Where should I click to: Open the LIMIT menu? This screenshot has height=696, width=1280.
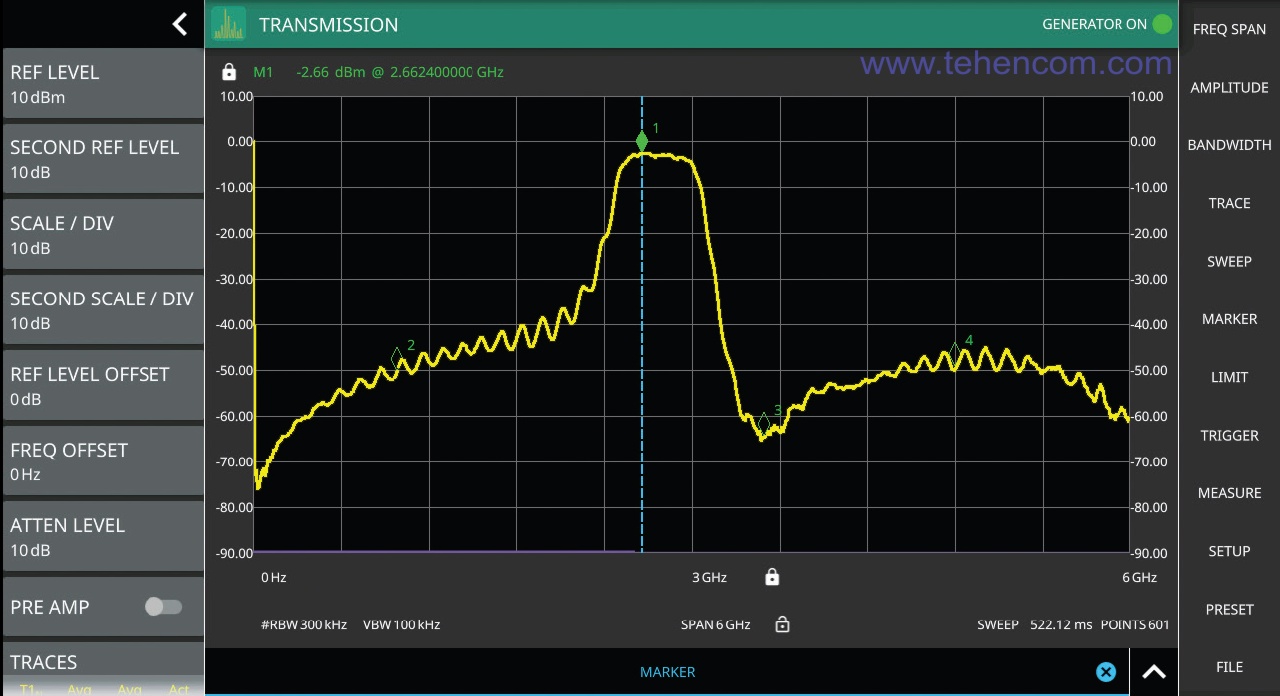pyautogui.click(x=1229, y=377)
